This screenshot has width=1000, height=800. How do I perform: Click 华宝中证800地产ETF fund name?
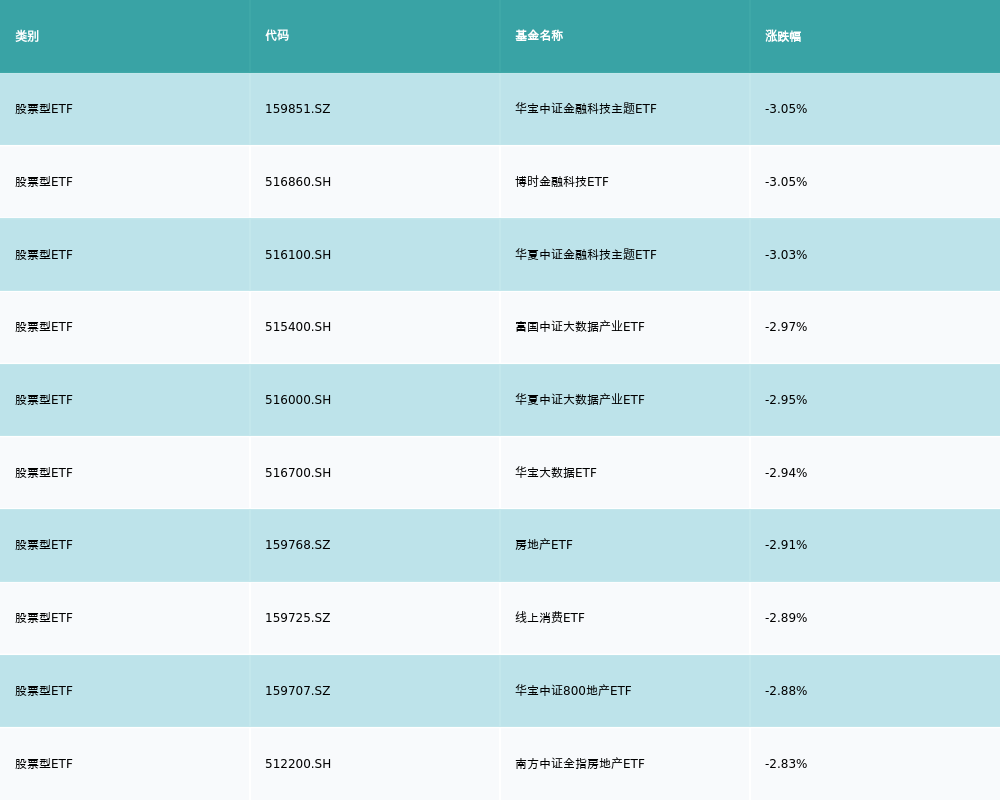tap(573, 691)
